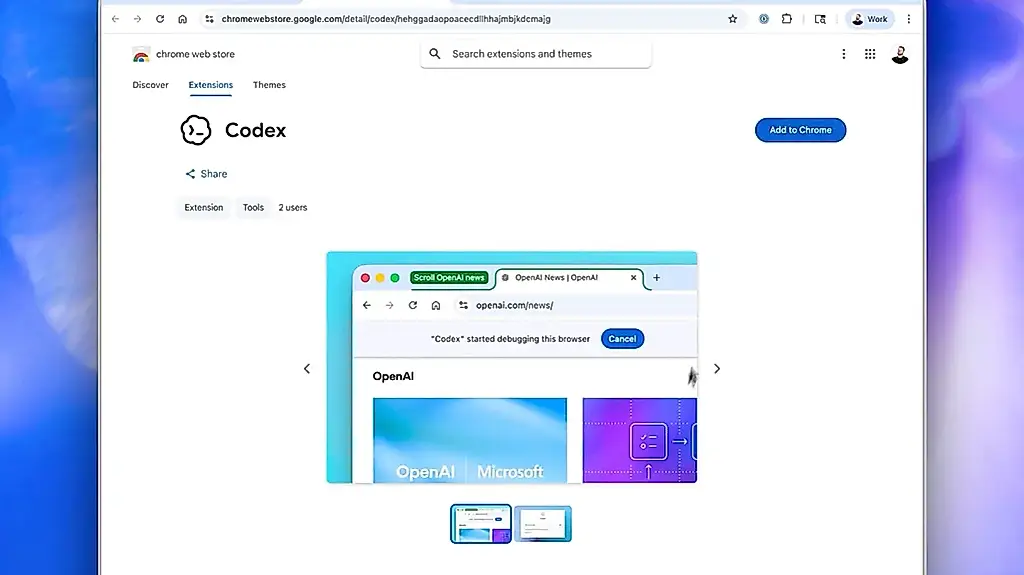Go forward in browser history
The width and height of the screenshot is (1024, 575).
coord(137,19)
